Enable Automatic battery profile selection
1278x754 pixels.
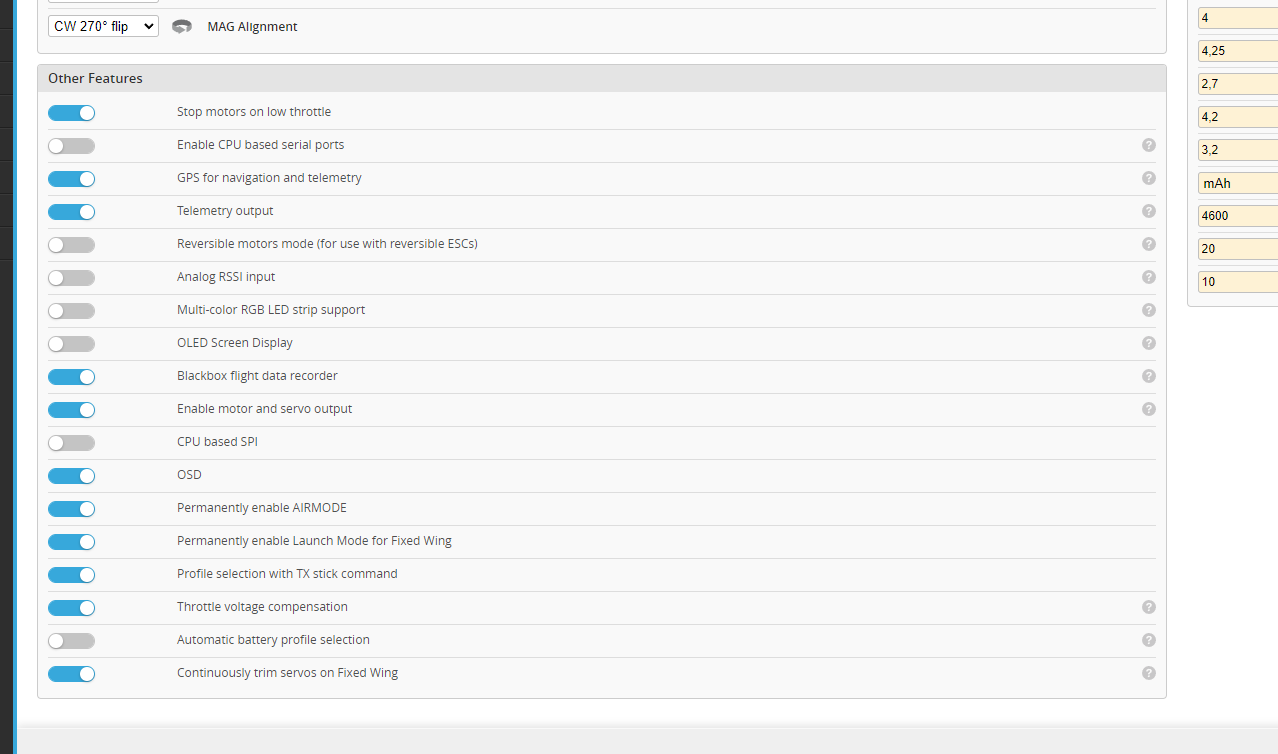(71, 641)
